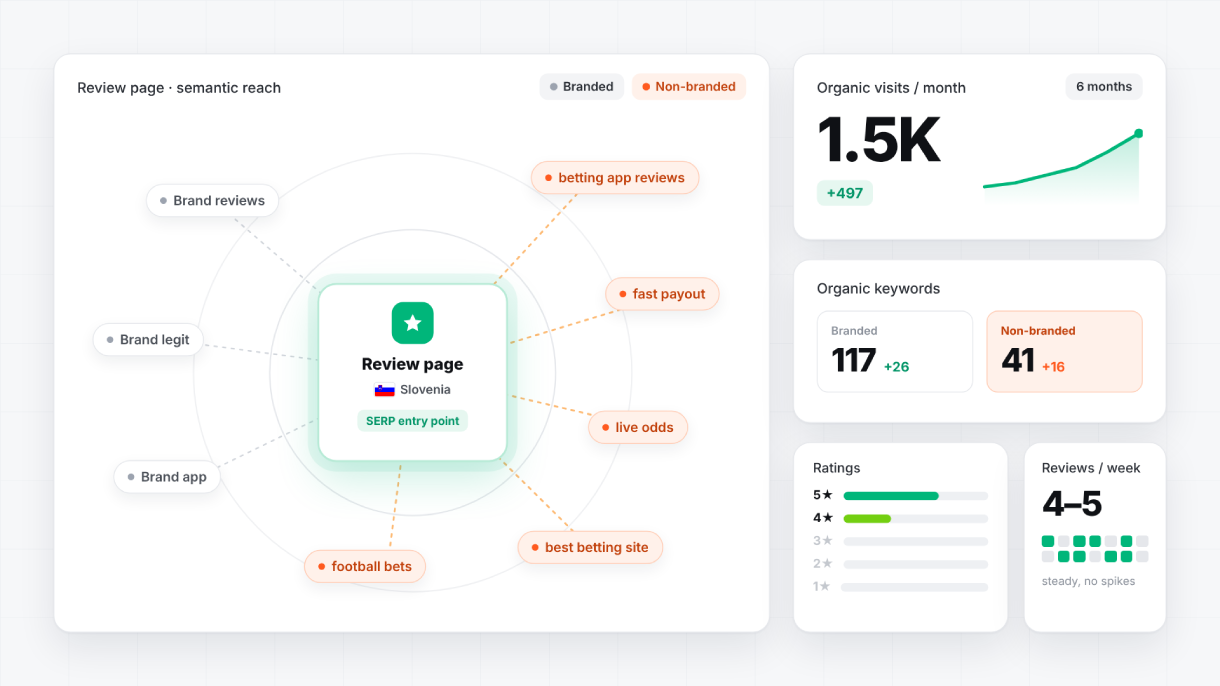Viewport: 1220px width, 686px height.
Task: Click the weekly reviews dot grid
Action: coord(1095,549)
